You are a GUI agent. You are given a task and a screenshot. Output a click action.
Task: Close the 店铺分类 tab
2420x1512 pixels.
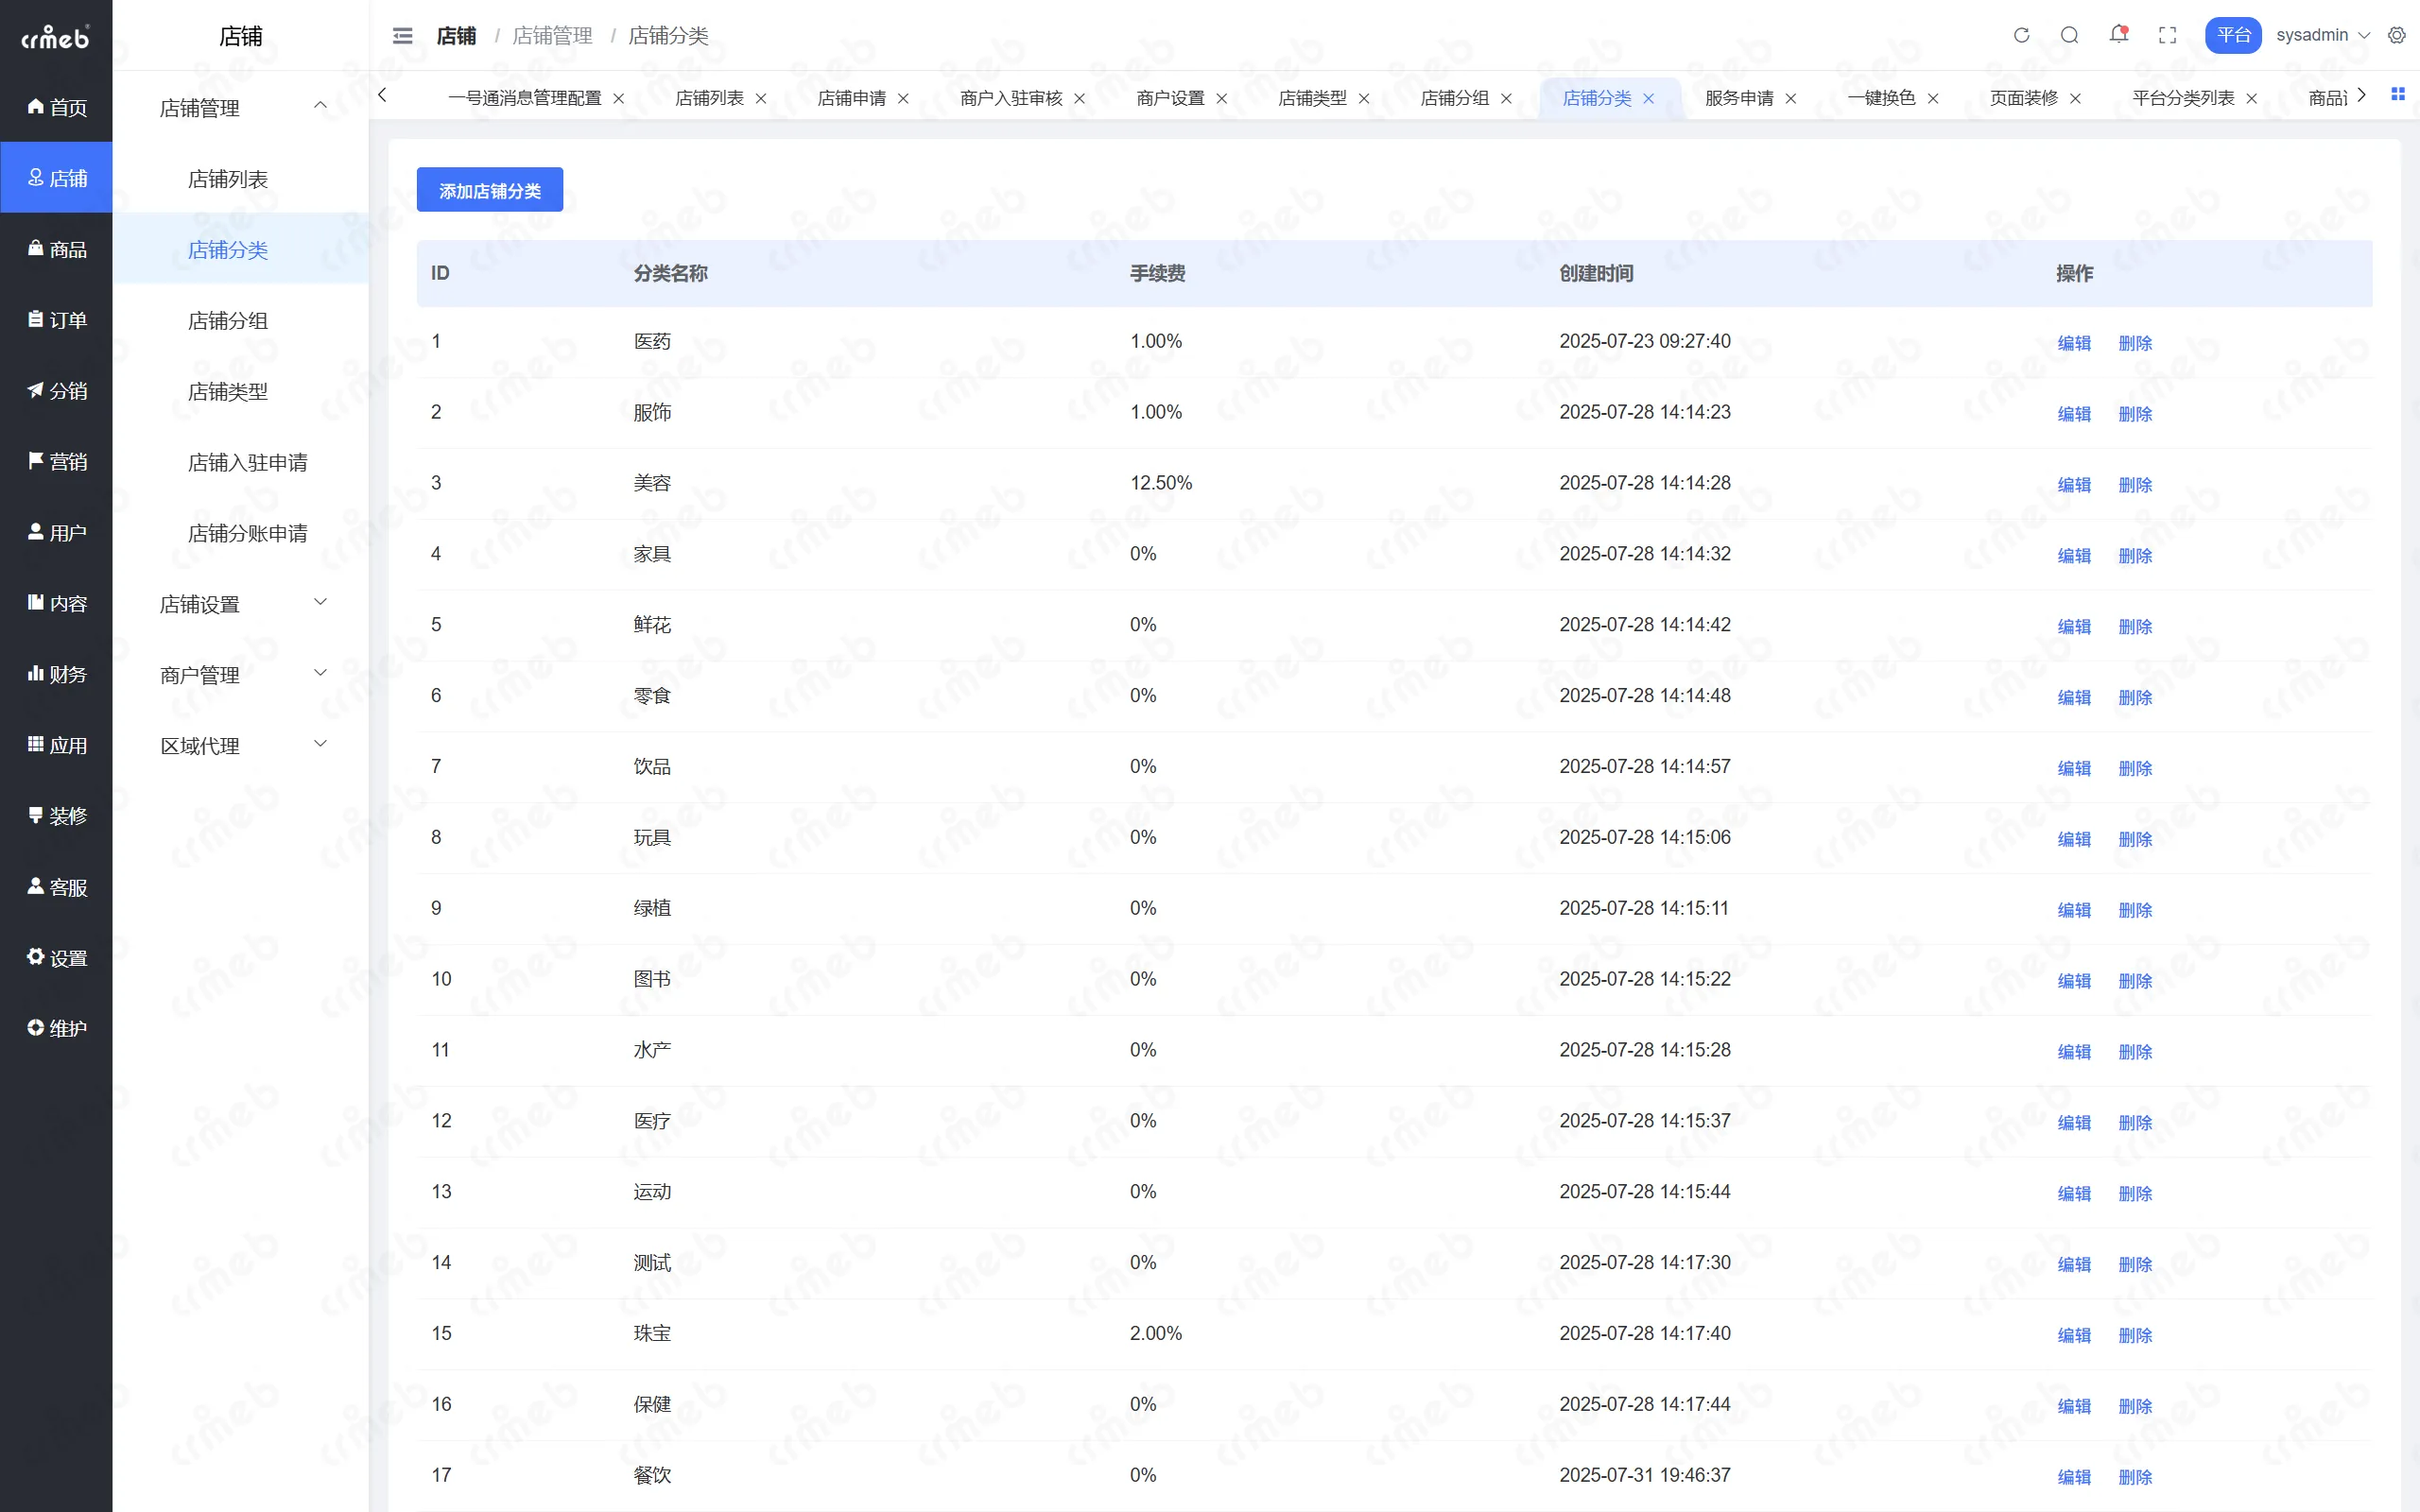pos(1649,98)
